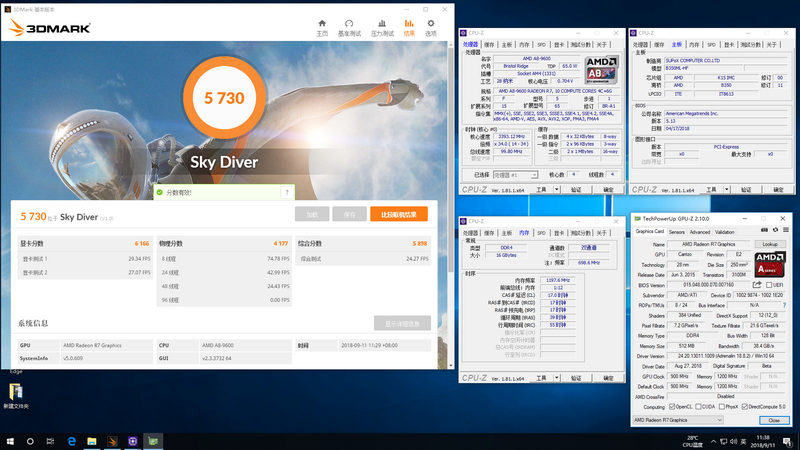Viewport: 800px width, 450px height.
Task: Open the 处理器 #1 selector in CPU-Z
Action: click(515, 175)
